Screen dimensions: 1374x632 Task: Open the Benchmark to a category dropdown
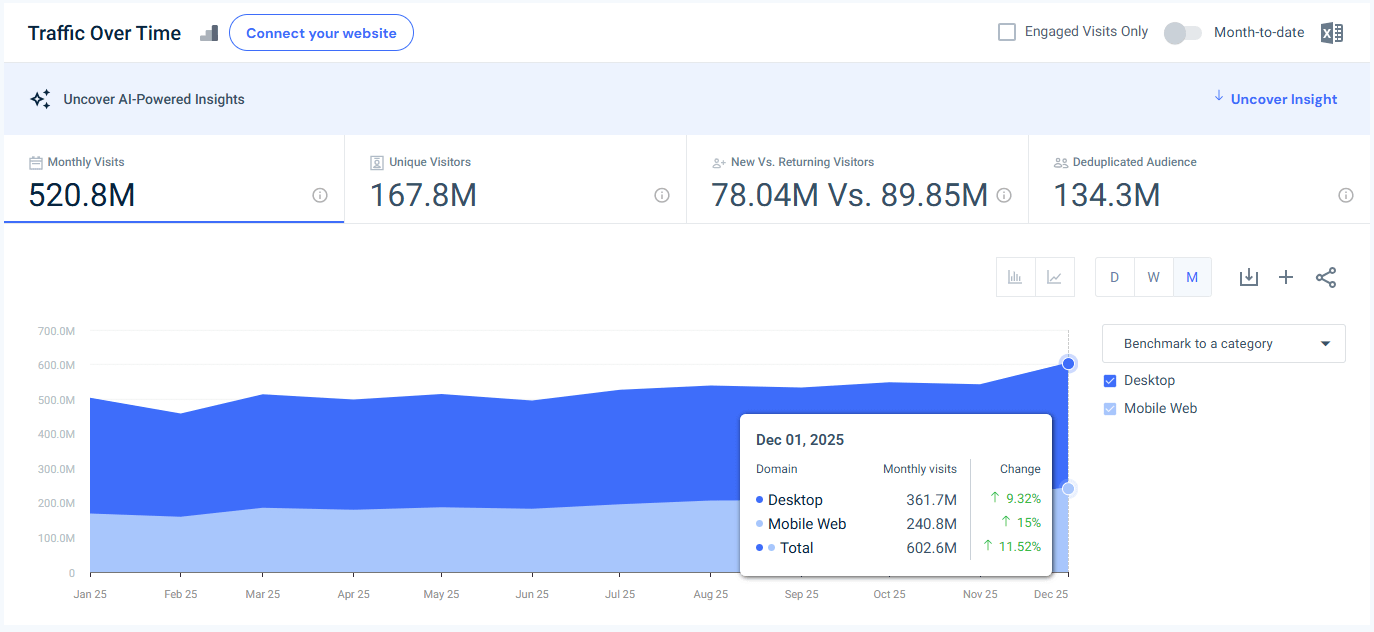click(x=1223, y=343)
